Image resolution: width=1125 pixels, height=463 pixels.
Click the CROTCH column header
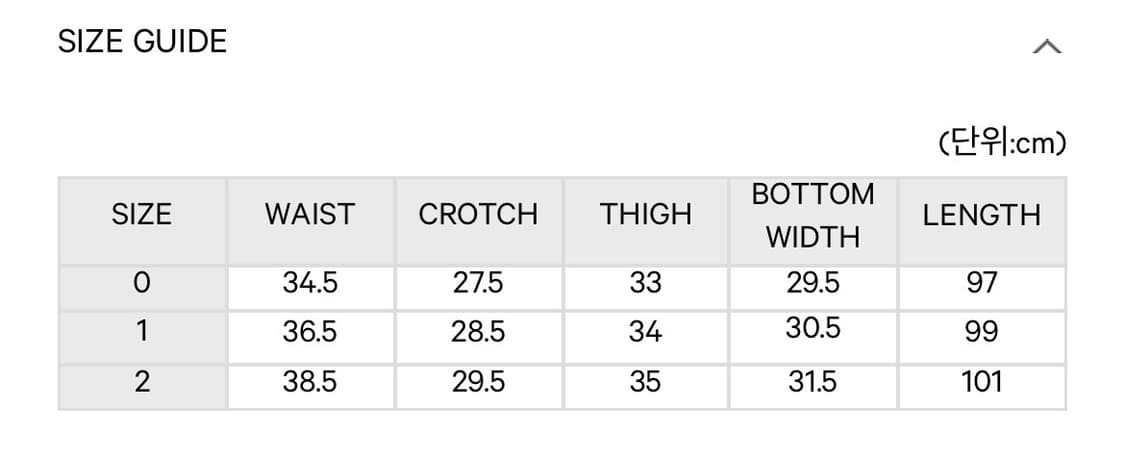pyautogui.click(x=478, y=215)
